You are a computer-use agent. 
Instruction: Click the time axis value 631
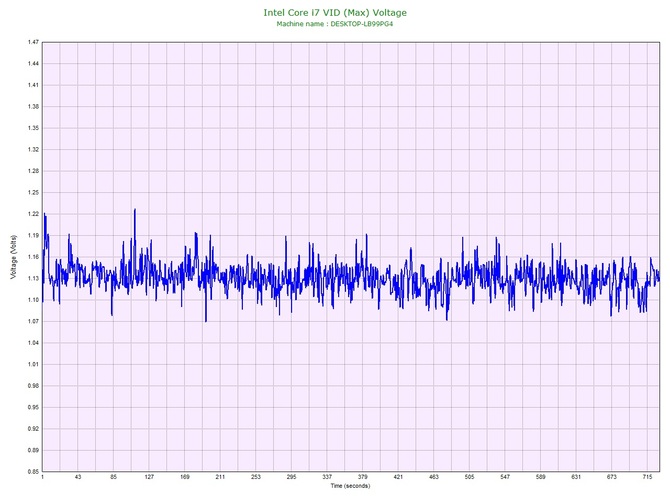pos(576,477)
